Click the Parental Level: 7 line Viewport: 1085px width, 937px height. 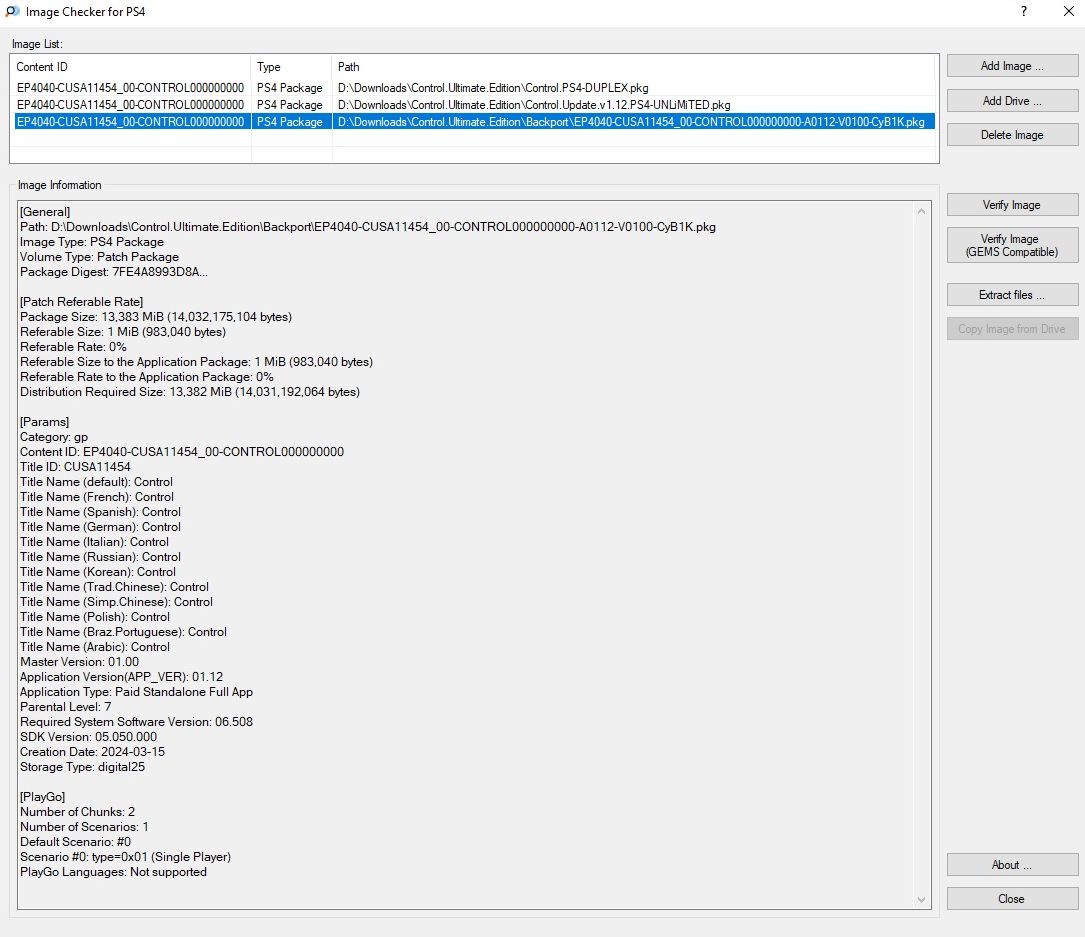click(x=66, y=707)
